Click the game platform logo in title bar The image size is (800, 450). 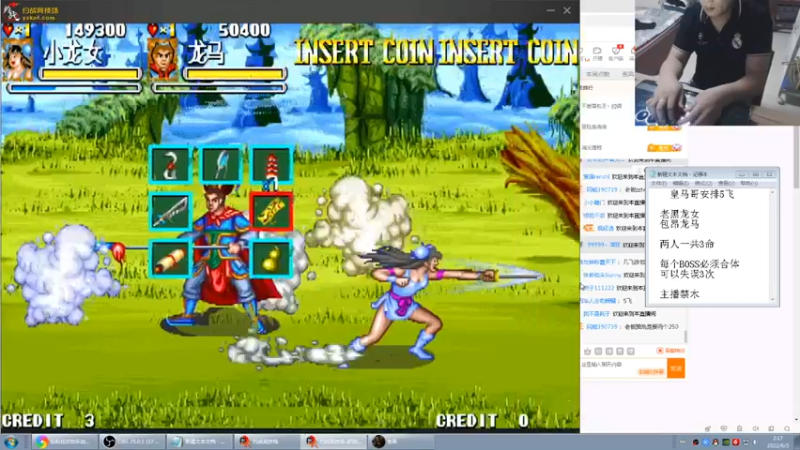[x=32, y=11]
